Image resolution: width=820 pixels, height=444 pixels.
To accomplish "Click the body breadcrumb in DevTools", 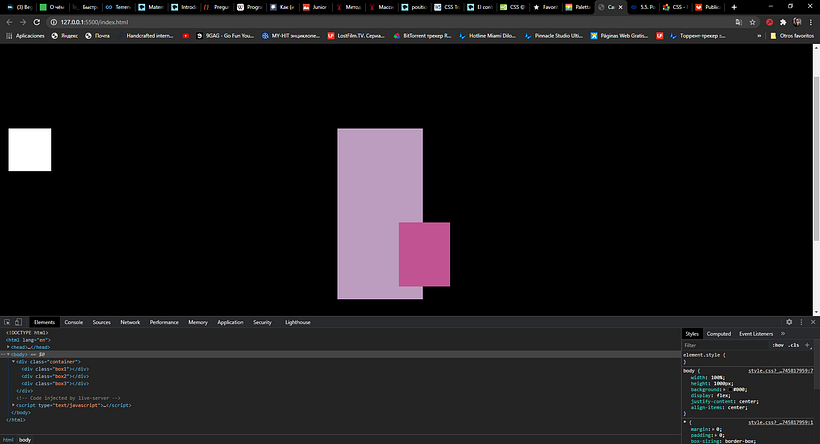I will [25, 440].
